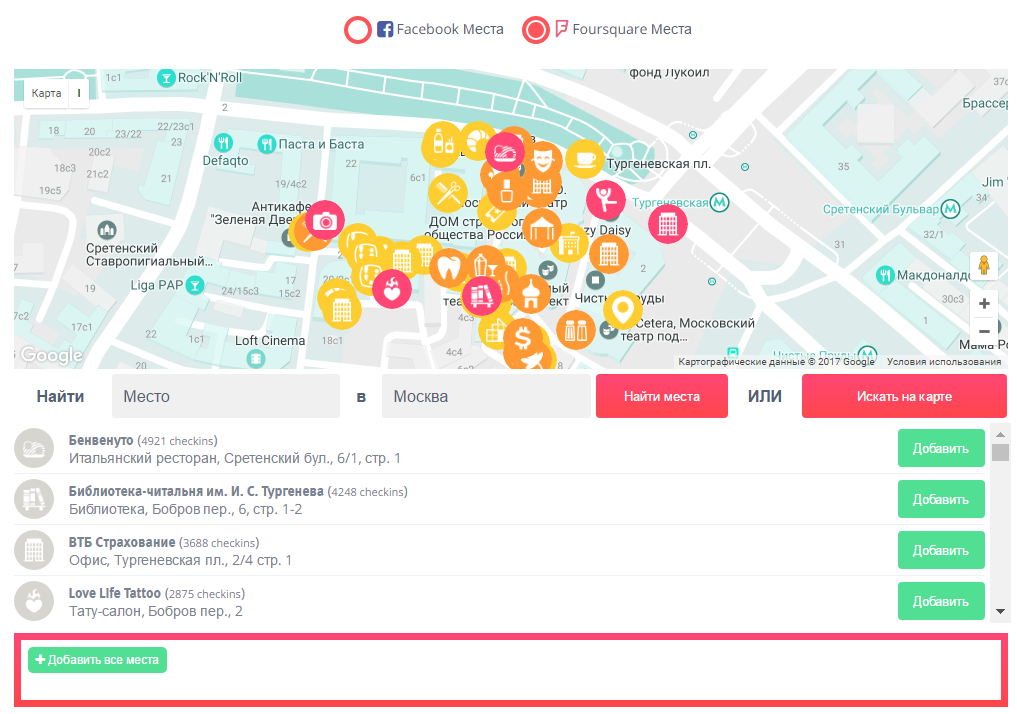
Task: Zoom out the map with minus button
Action: coord(984,331)
